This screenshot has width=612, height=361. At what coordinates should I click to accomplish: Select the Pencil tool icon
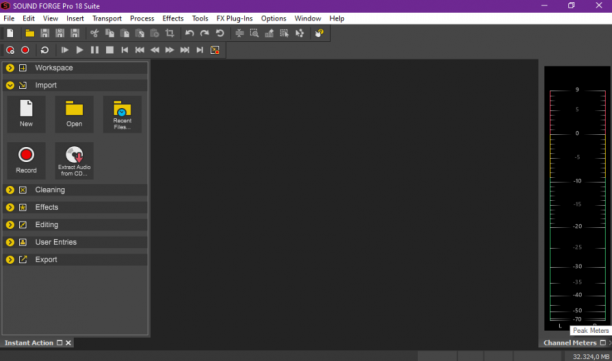(269, 33)
